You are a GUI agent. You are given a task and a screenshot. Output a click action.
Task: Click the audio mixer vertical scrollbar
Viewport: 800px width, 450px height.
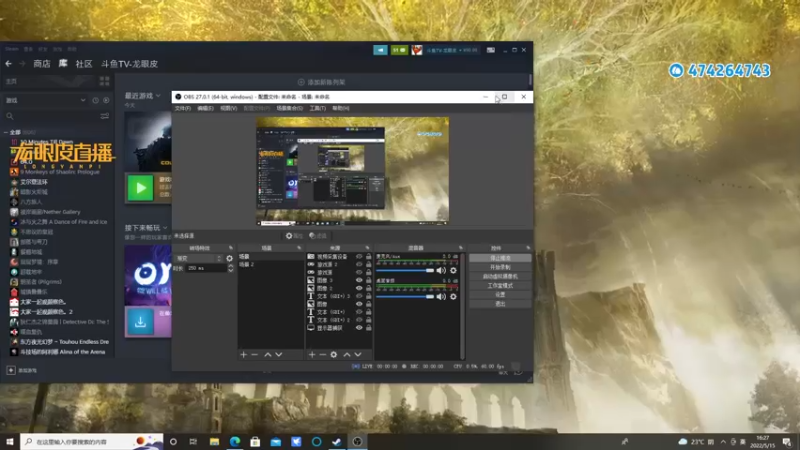[463, 306]
